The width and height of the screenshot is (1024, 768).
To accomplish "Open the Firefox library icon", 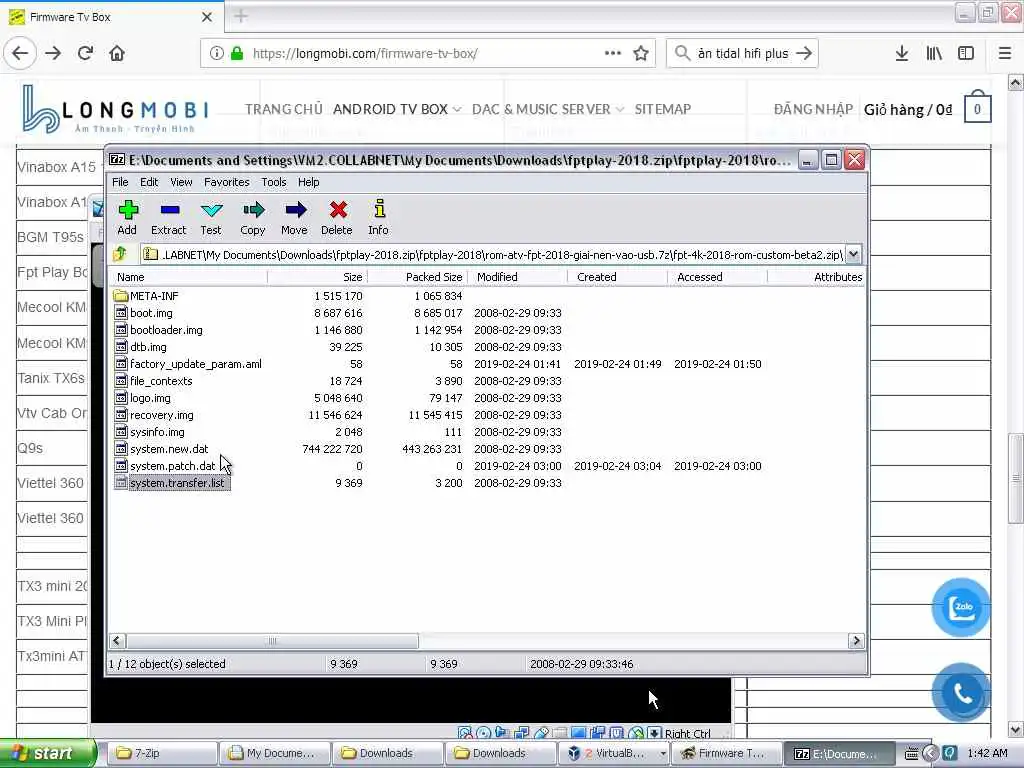I will (934, 54).
